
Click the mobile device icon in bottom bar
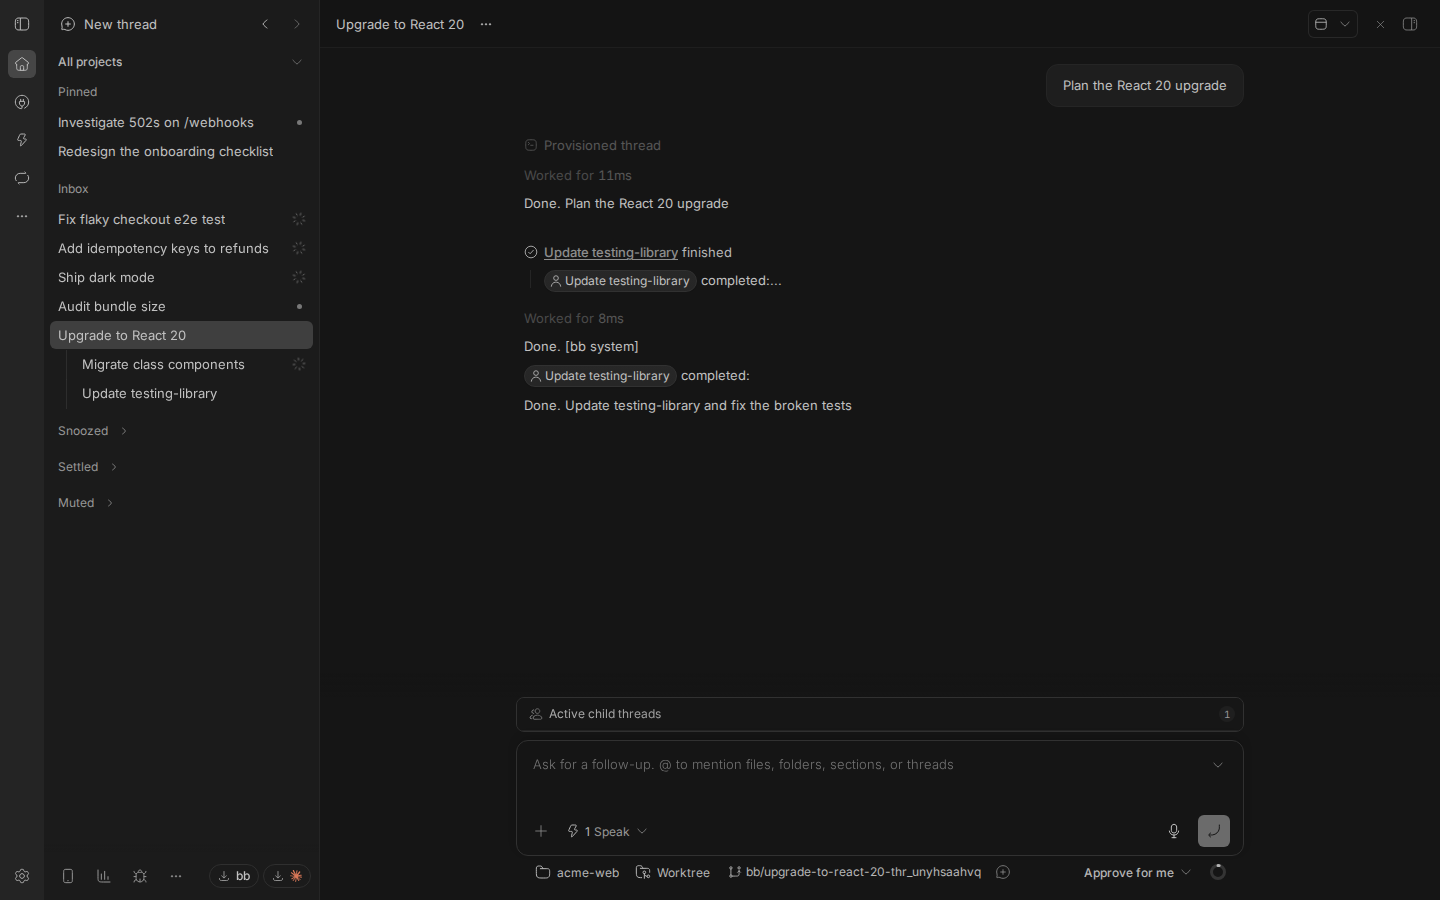[68, 876]
